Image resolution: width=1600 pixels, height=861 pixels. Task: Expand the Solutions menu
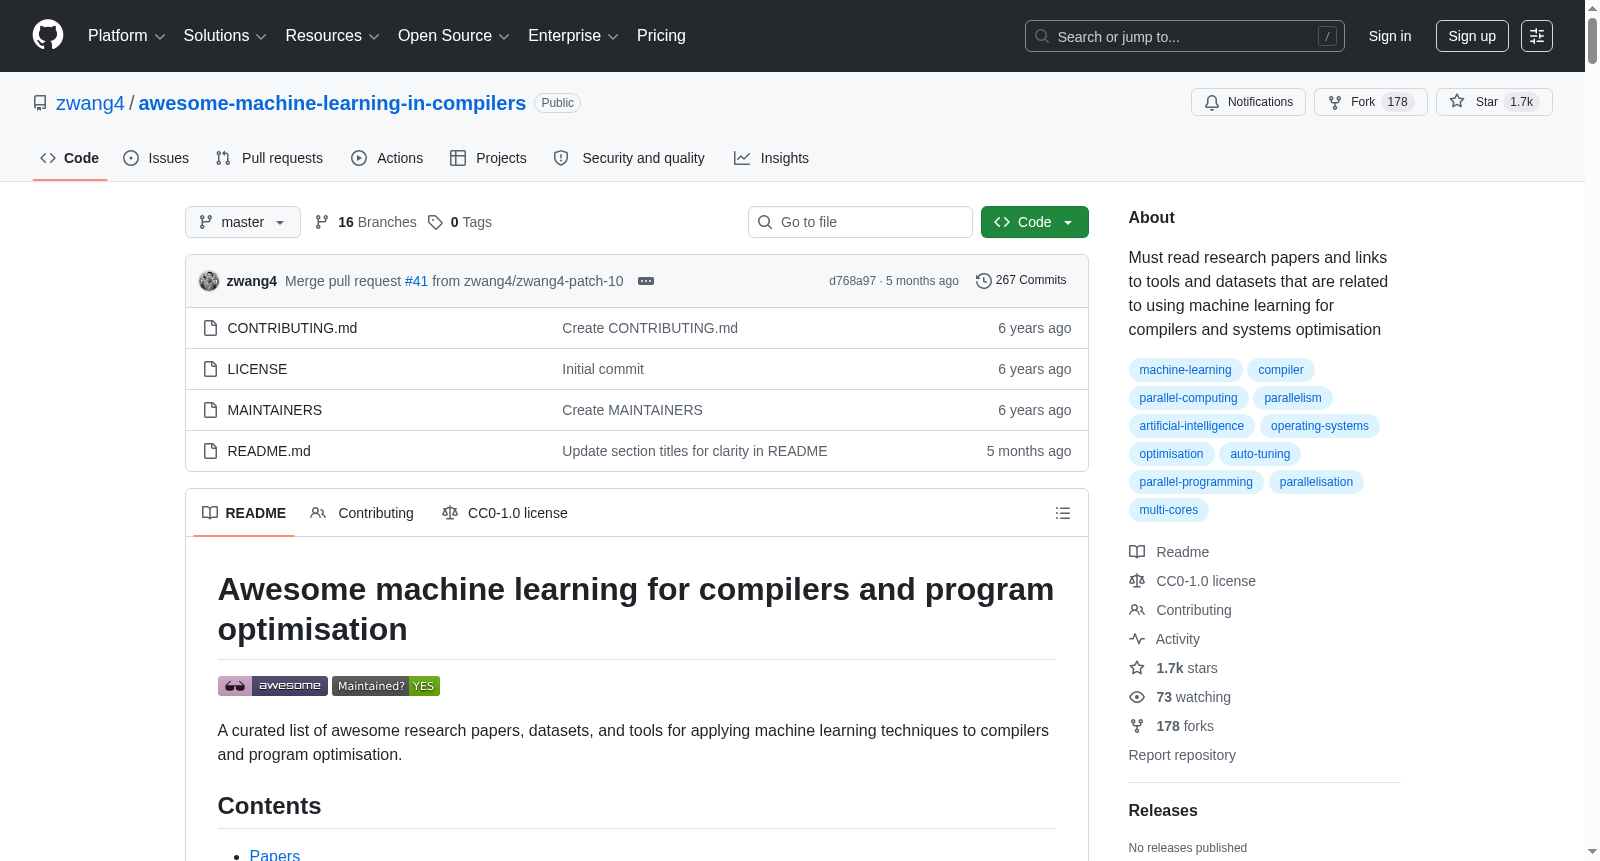pos(225,36)
